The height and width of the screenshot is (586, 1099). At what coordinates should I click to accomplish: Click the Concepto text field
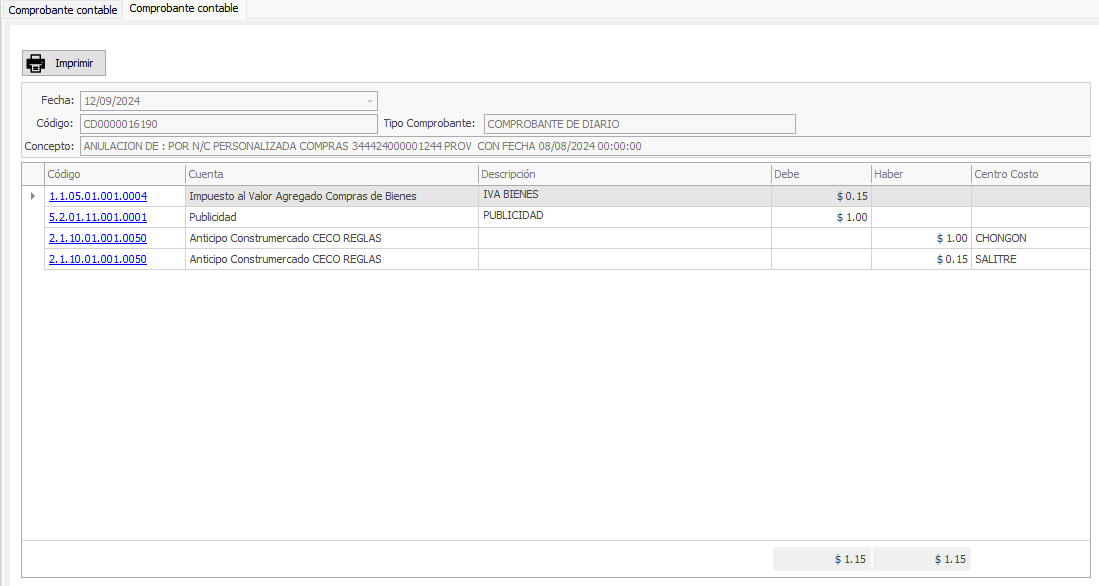584,146
